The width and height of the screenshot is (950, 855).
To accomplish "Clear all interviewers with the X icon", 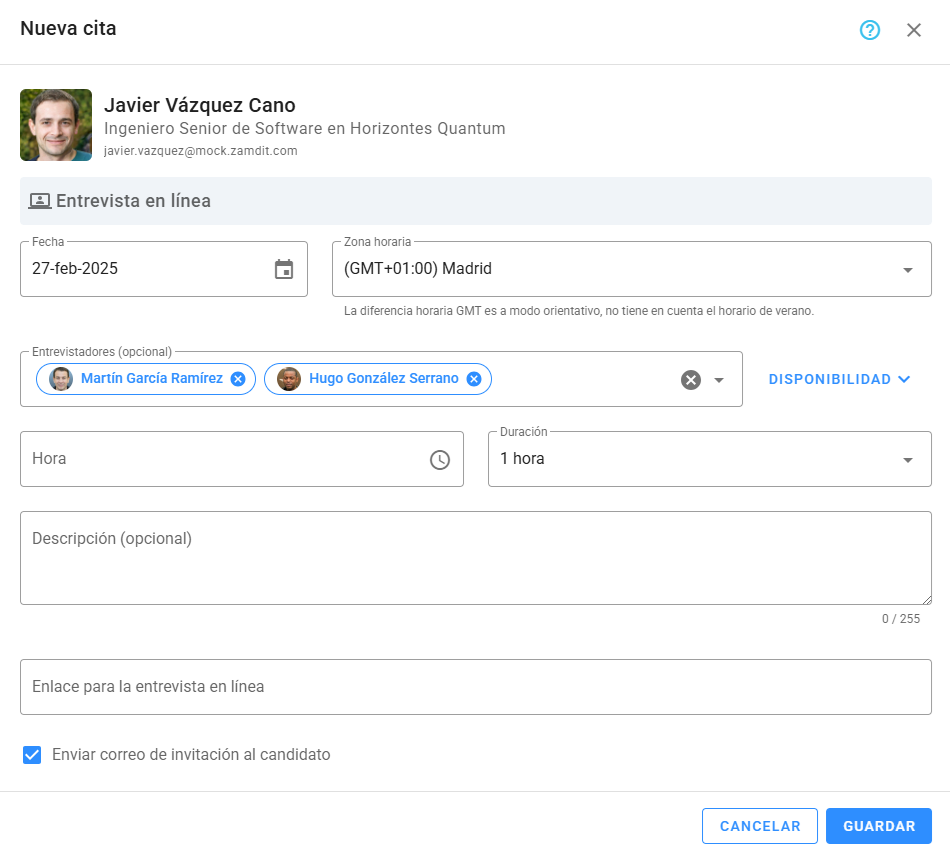I will 691,380.
